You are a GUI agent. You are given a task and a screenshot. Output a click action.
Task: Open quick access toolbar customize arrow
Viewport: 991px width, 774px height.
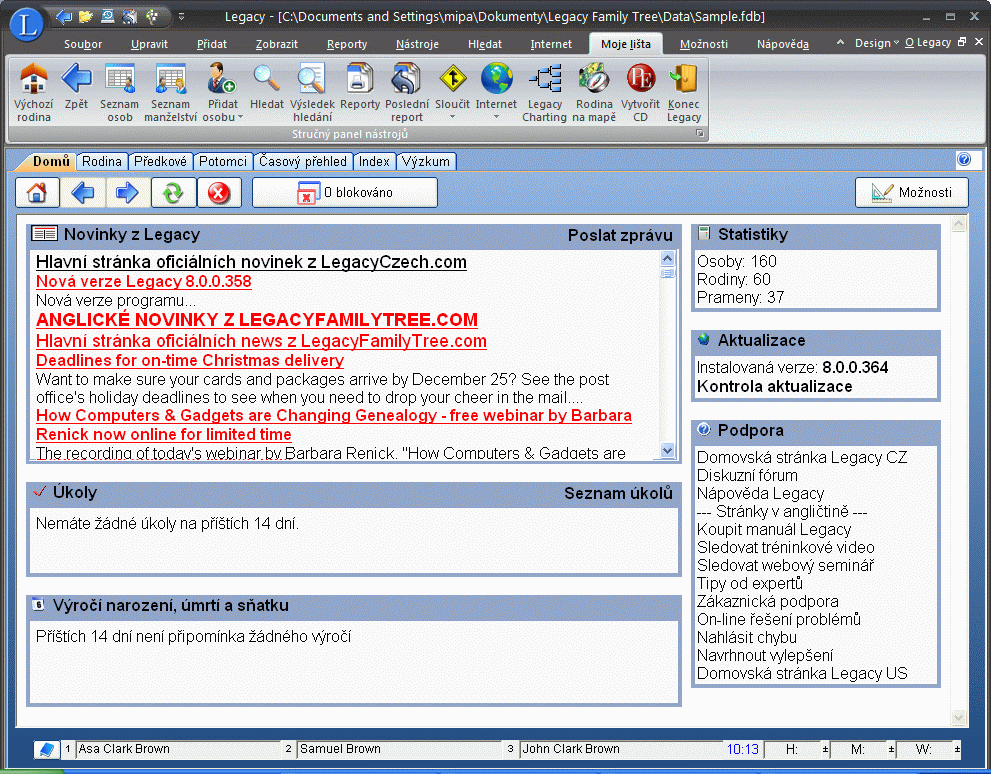point(181,16)
